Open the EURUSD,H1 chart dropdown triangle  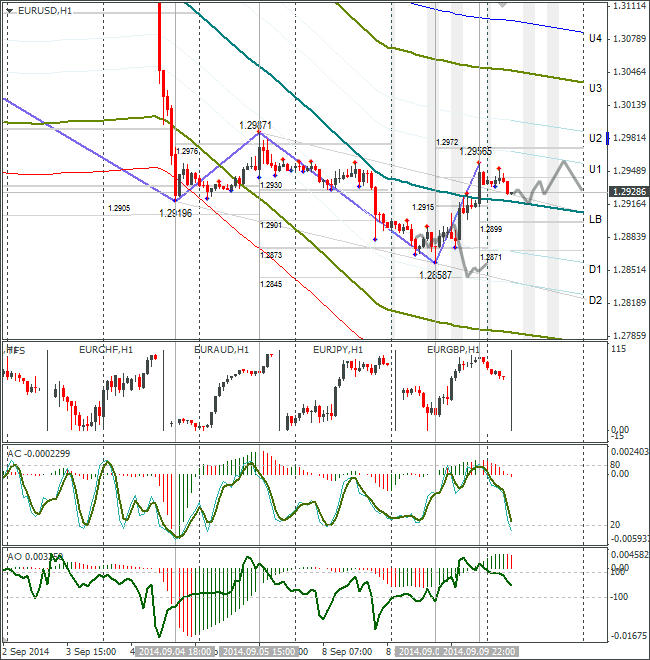[x=10, y=11]
